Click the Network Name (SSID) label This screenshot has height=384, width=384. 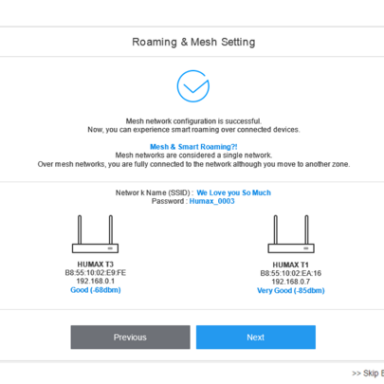pyautogui.click(x=154, y=193)
